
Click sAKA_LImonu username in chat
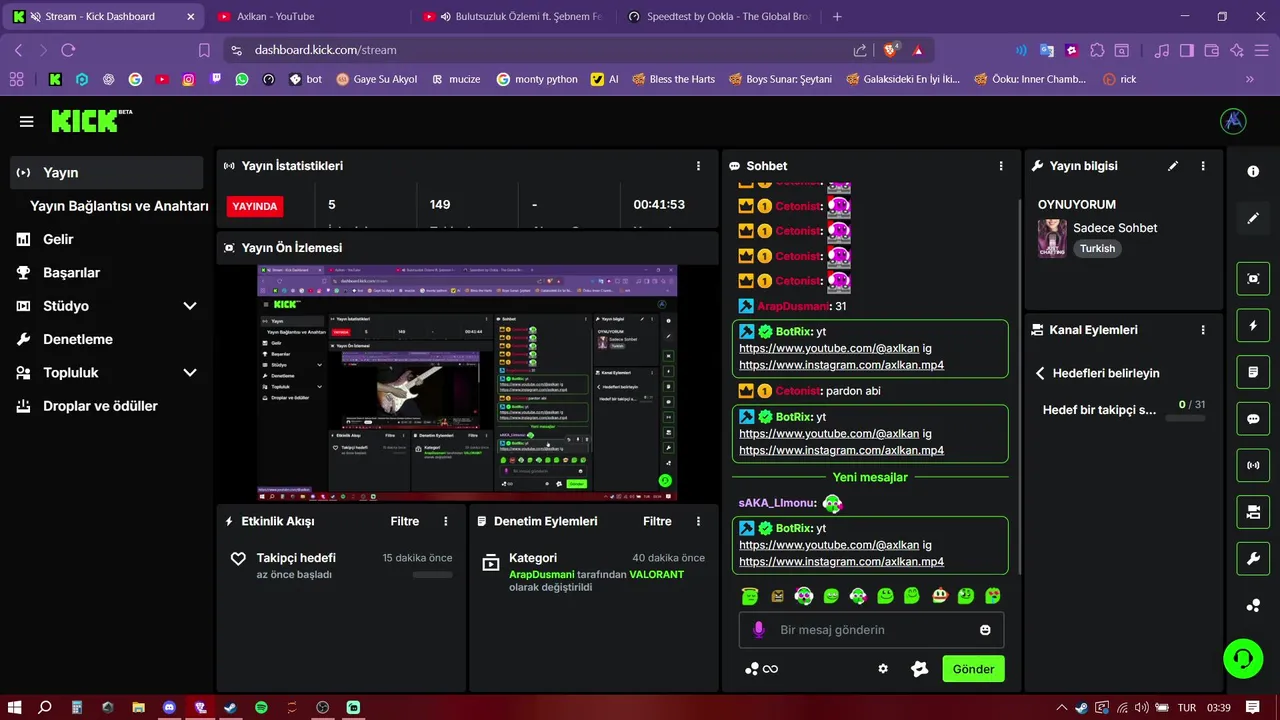pyautogui.click(x=778, y=503)
